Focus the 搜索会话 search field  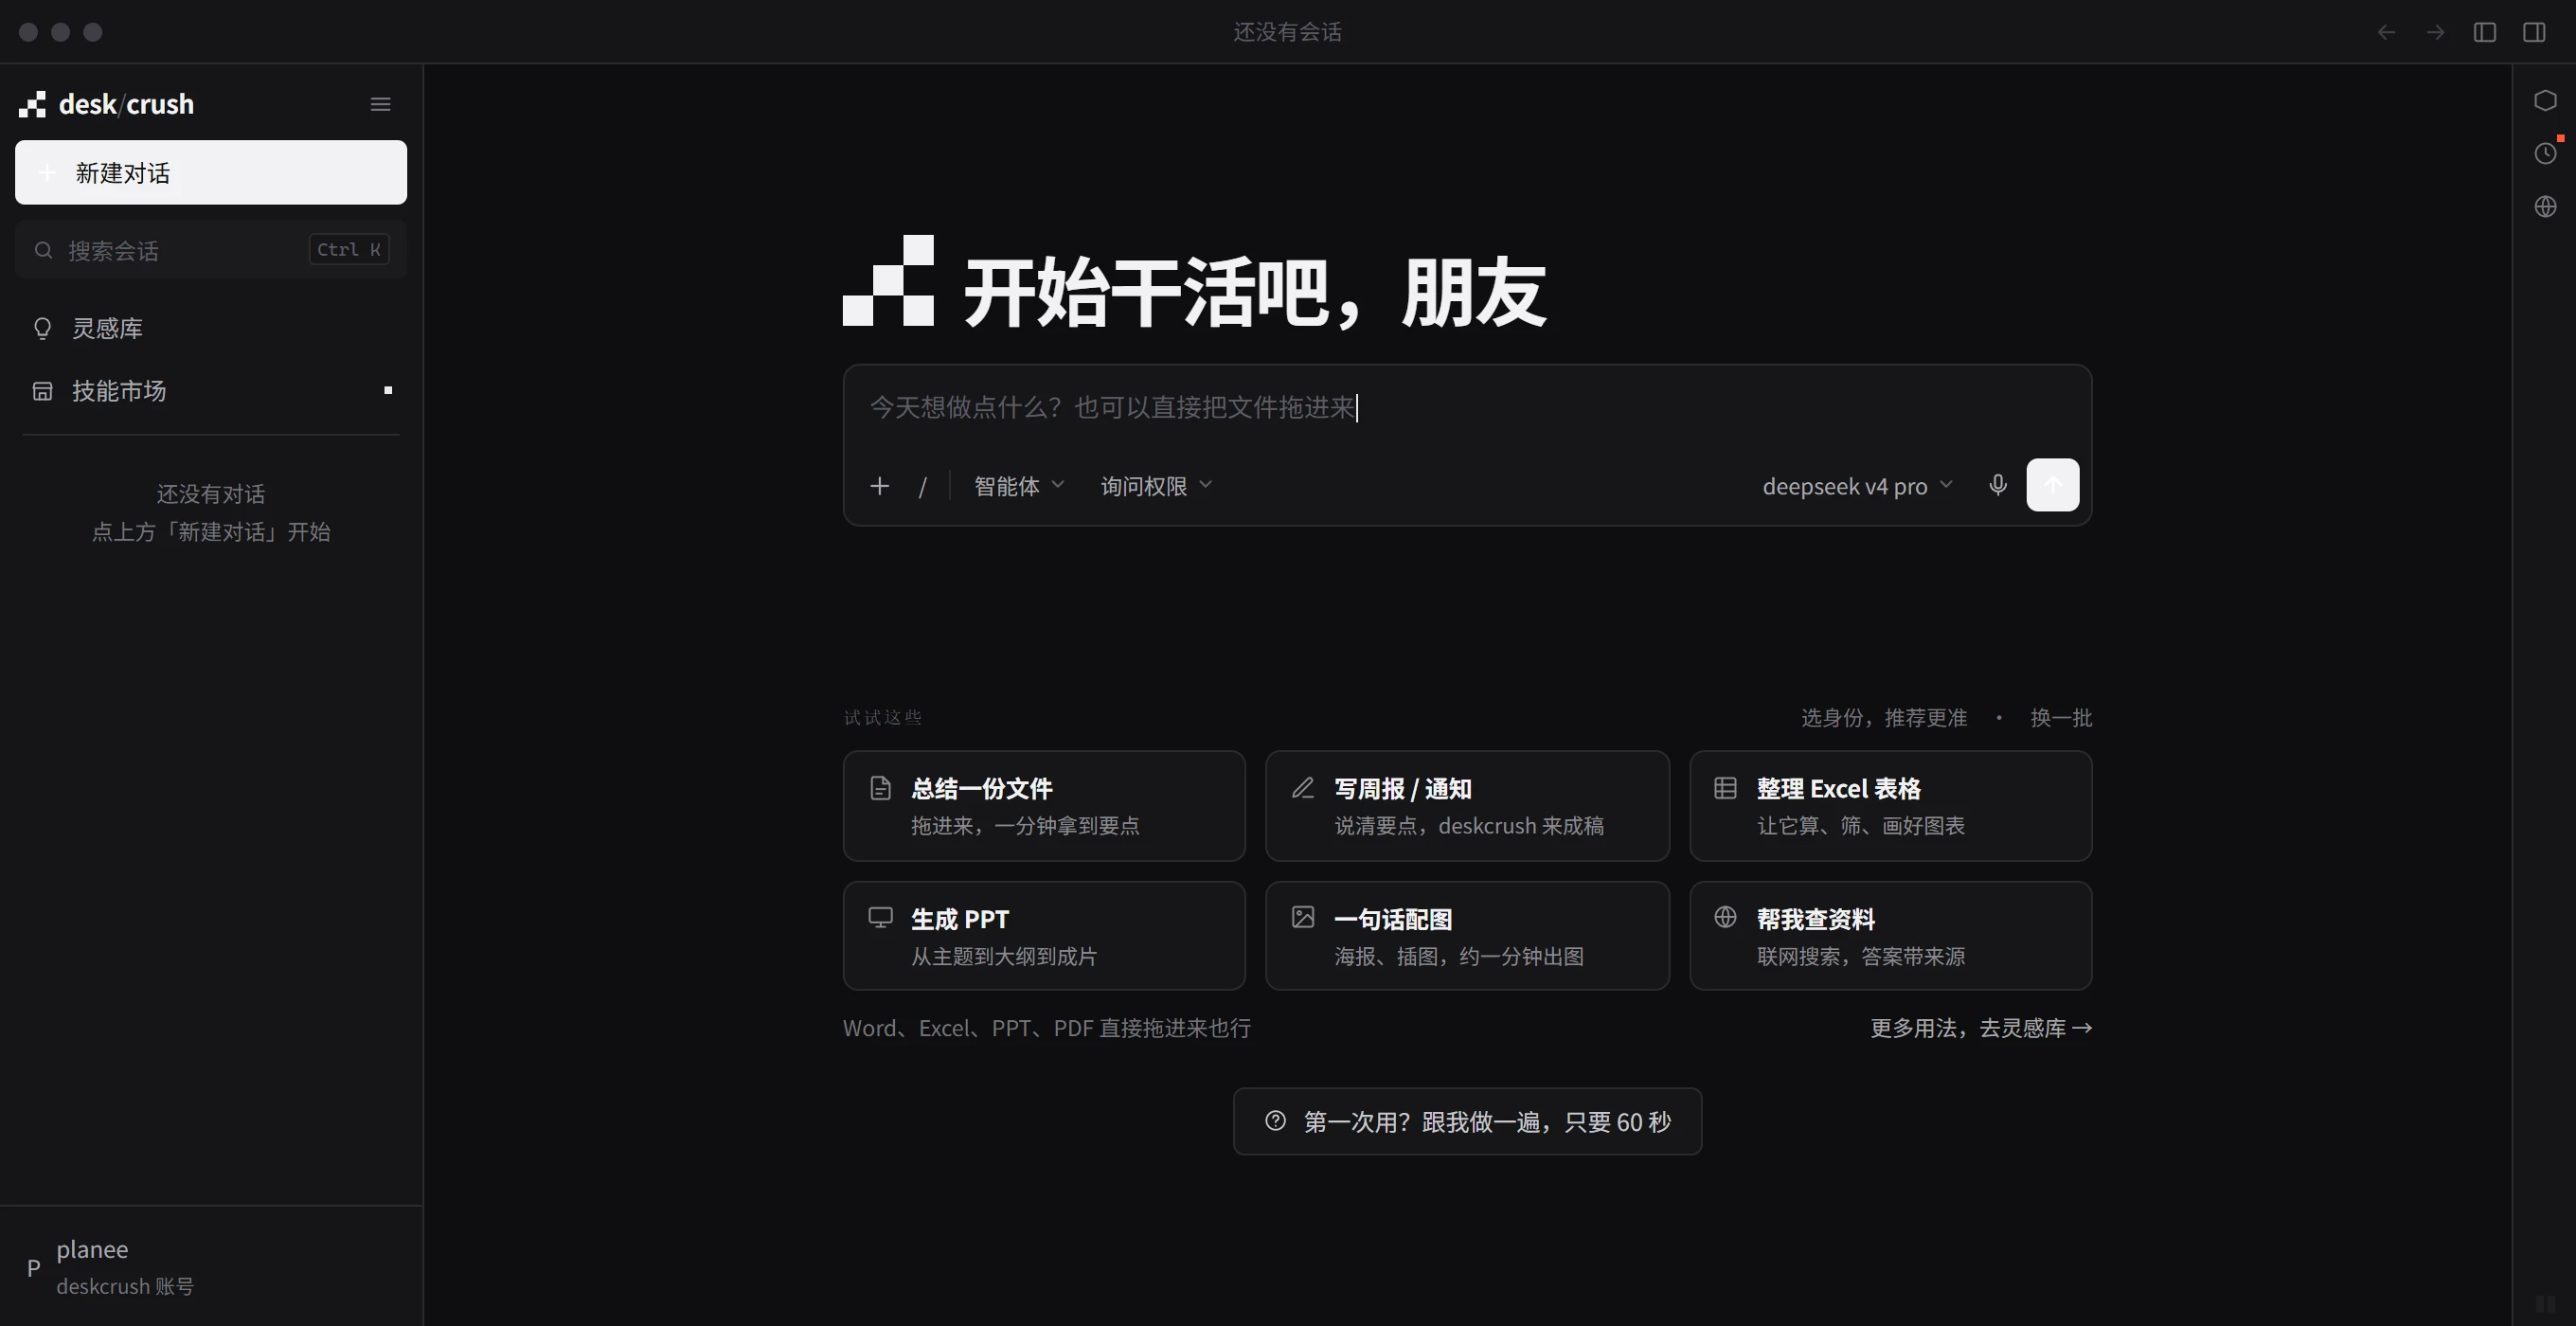[x=211, y=249]
